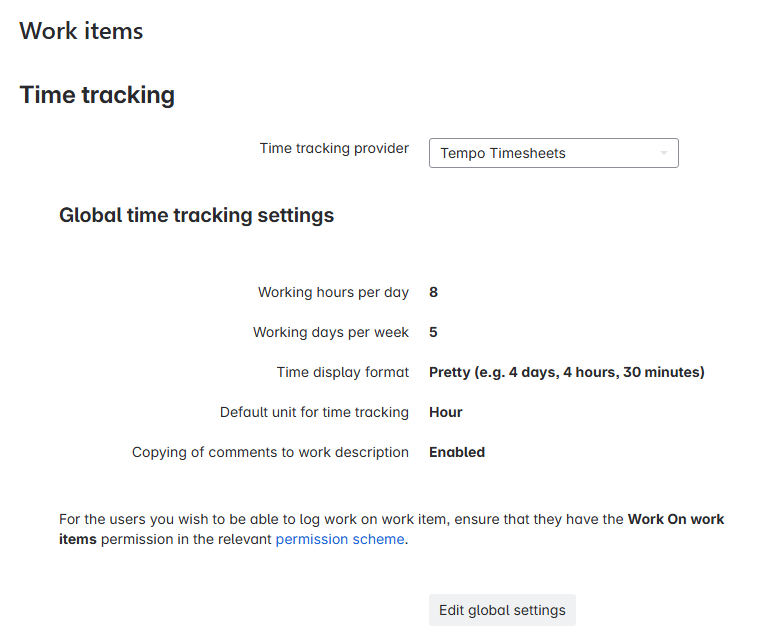The image size is (778, 643).
Task: Select the working days value 5
Action: [x=434, y=332]
